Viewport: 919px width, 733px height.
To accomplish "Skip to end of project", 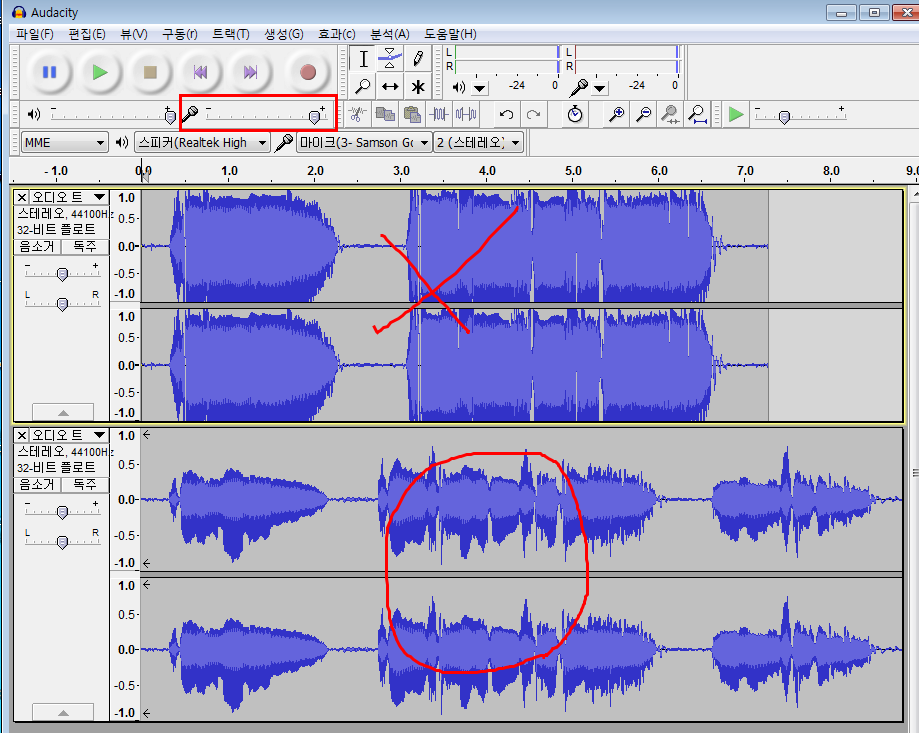I will (250, 72).
